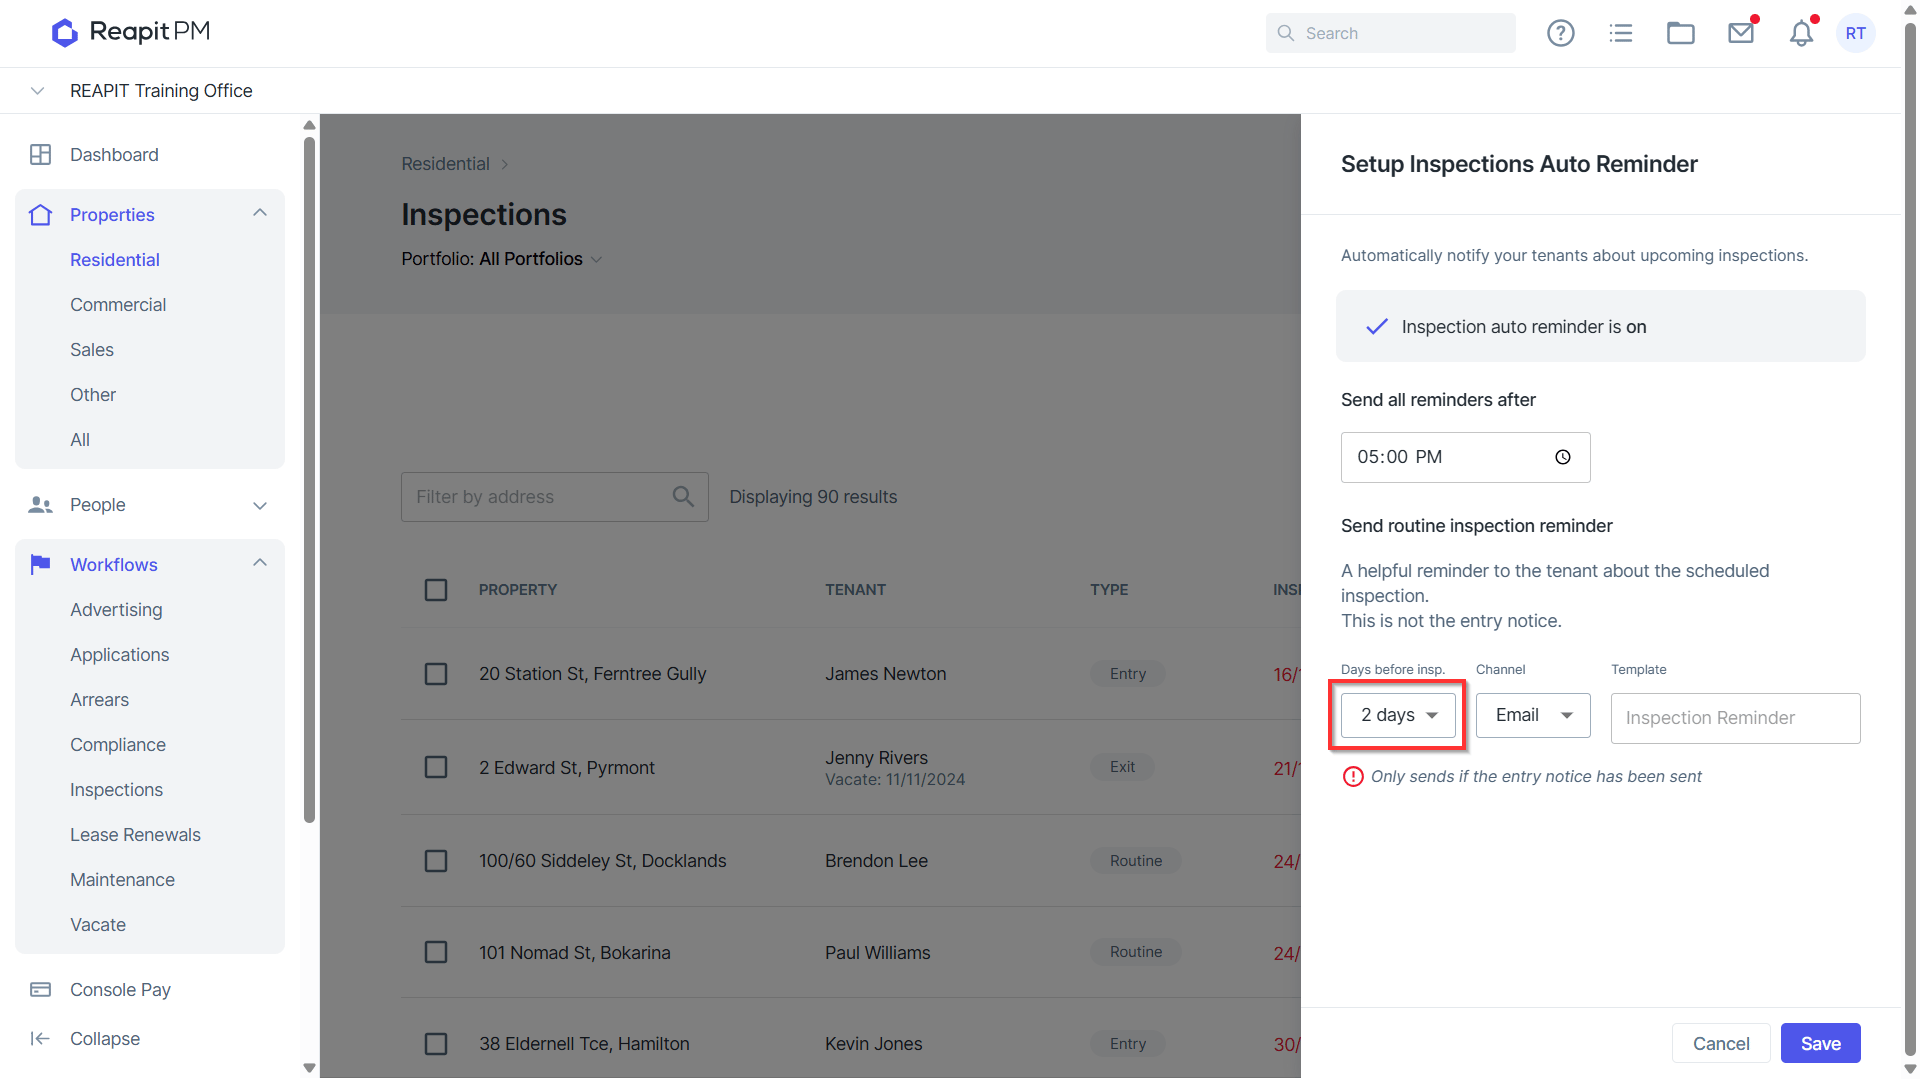The width and height of the screenshot is (1920, 1079).
Task: Open Lease Renewals in Workflows menu
Action: coord(135,834)
